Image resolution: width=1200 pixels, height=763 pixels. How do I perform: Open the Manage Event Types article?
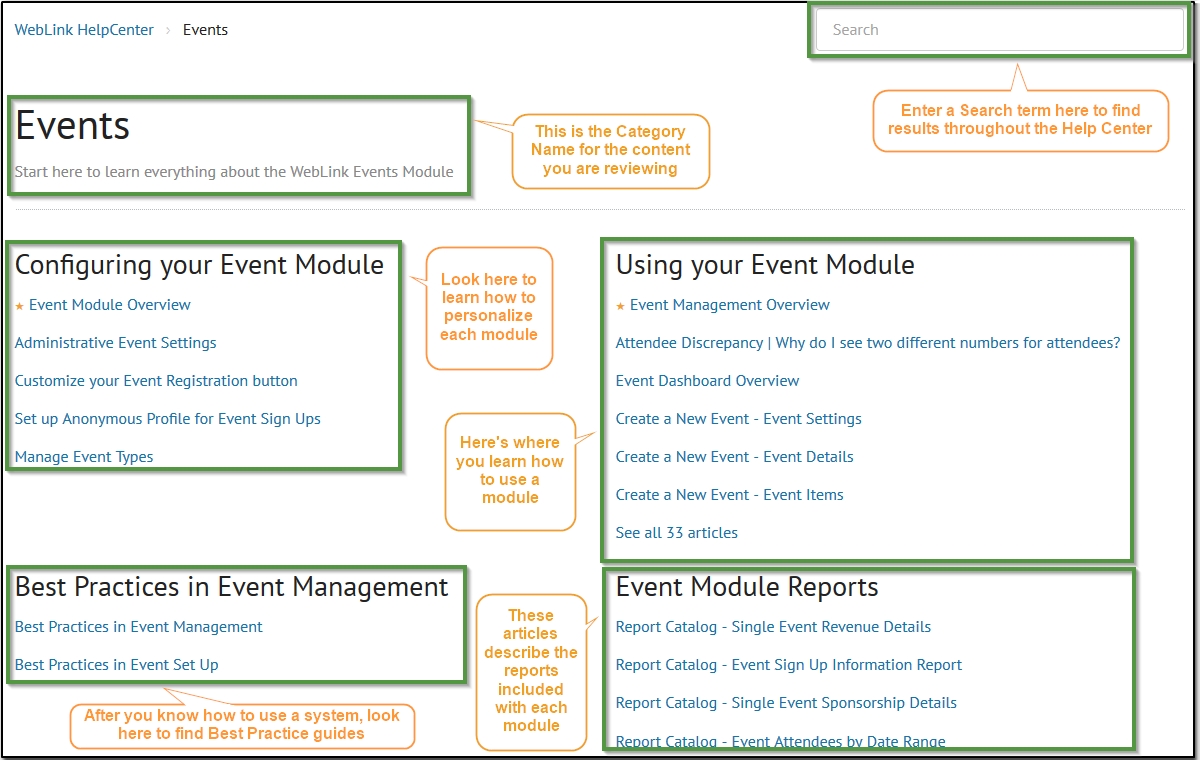[84, 457]
